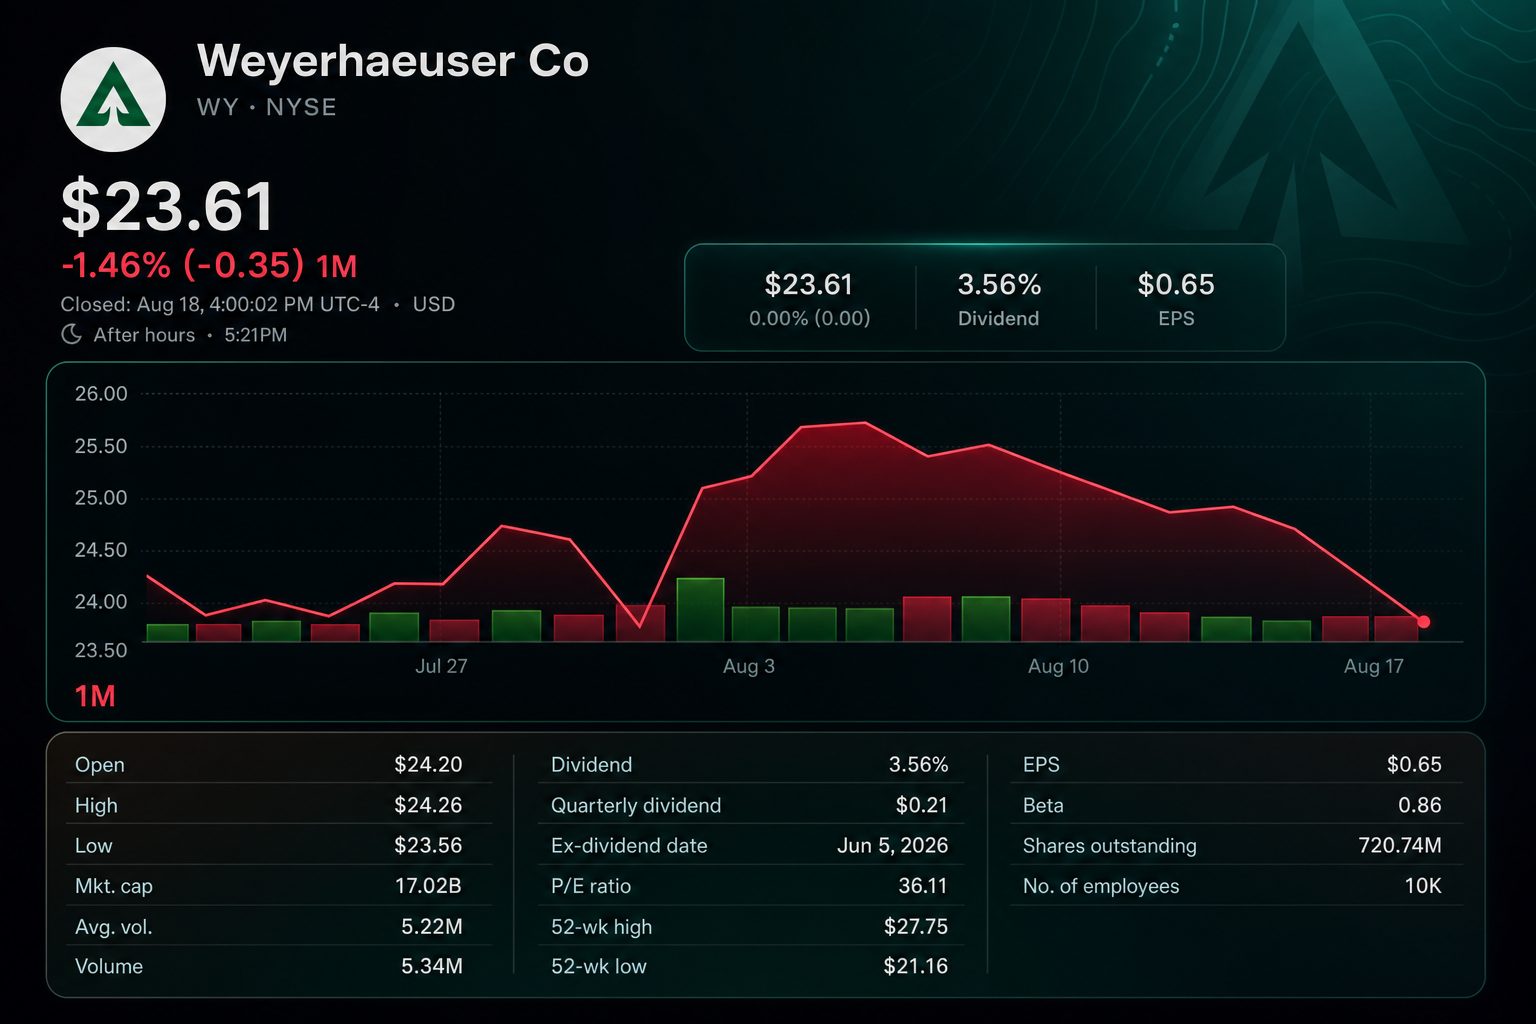This screenshot has height=1024, width=1536.
Task: Click the 26.00 y-axis label
Action: point(101,394)
